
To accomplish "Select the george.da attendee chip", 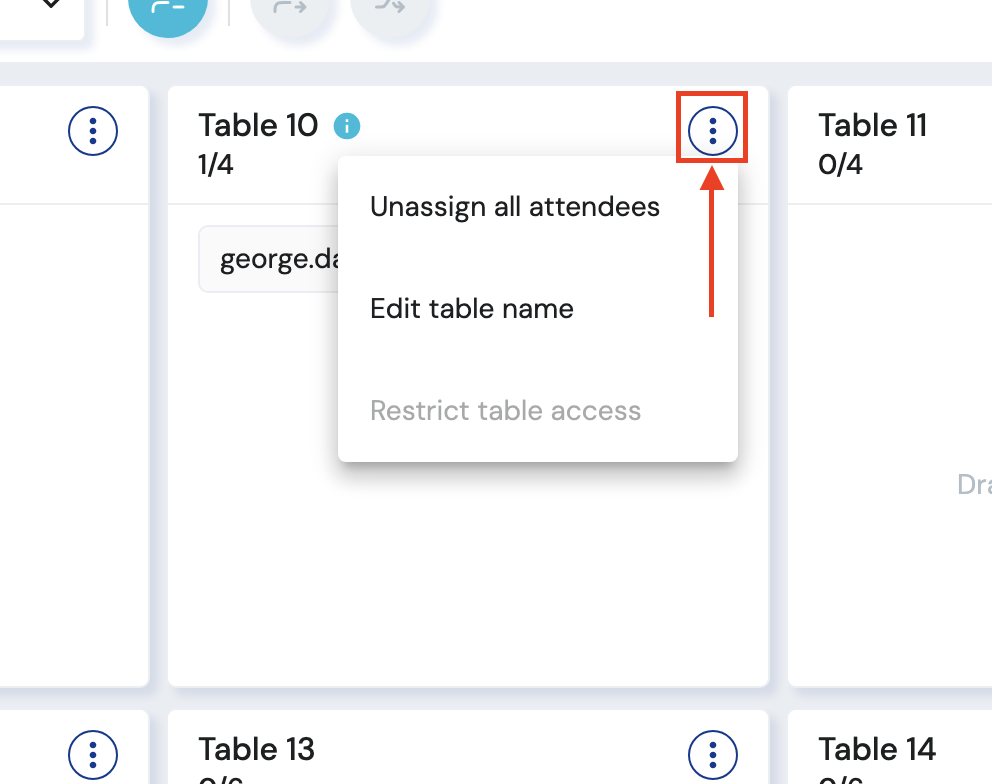I will (268, 260).
